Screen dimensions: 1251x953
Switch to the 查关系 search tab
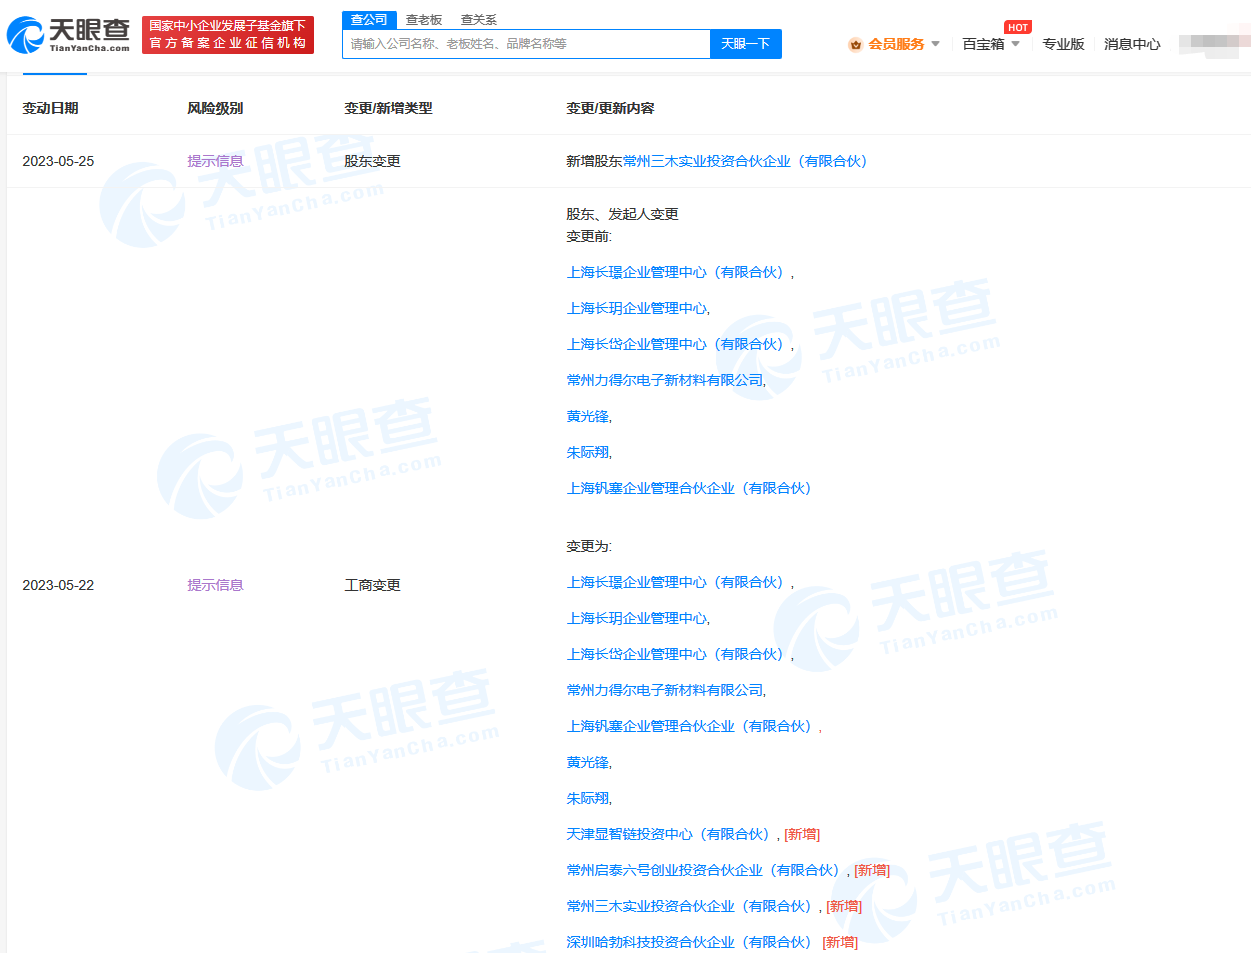pyautogui.click(x=479, y=20)
